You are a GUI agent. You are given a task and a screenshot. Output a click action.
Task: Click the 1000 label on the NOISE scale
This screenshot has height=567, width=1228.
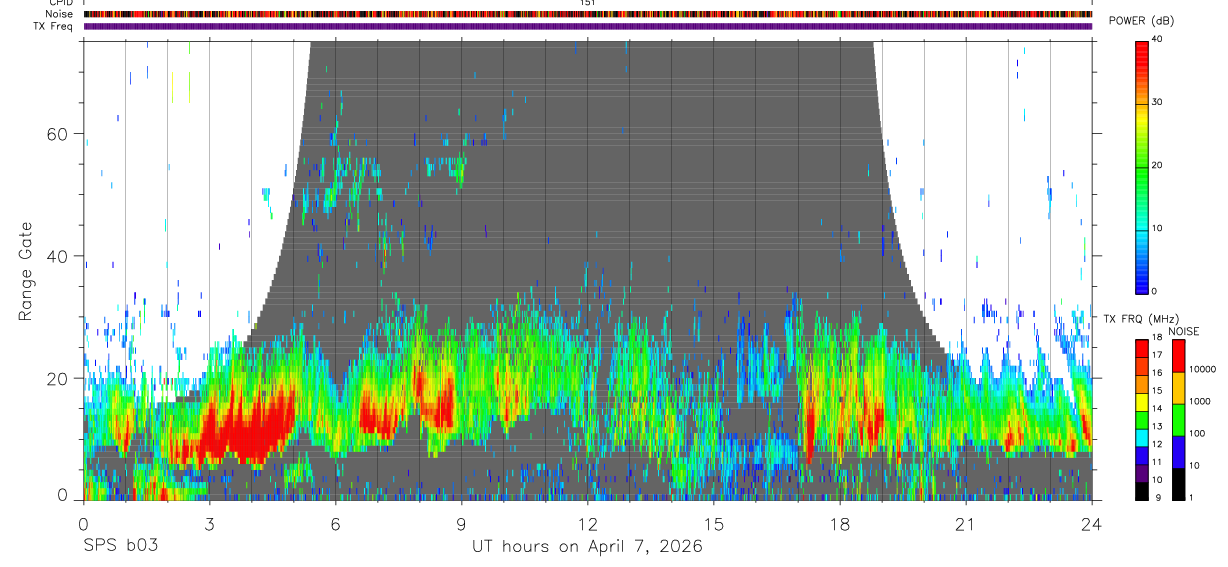1200,401
